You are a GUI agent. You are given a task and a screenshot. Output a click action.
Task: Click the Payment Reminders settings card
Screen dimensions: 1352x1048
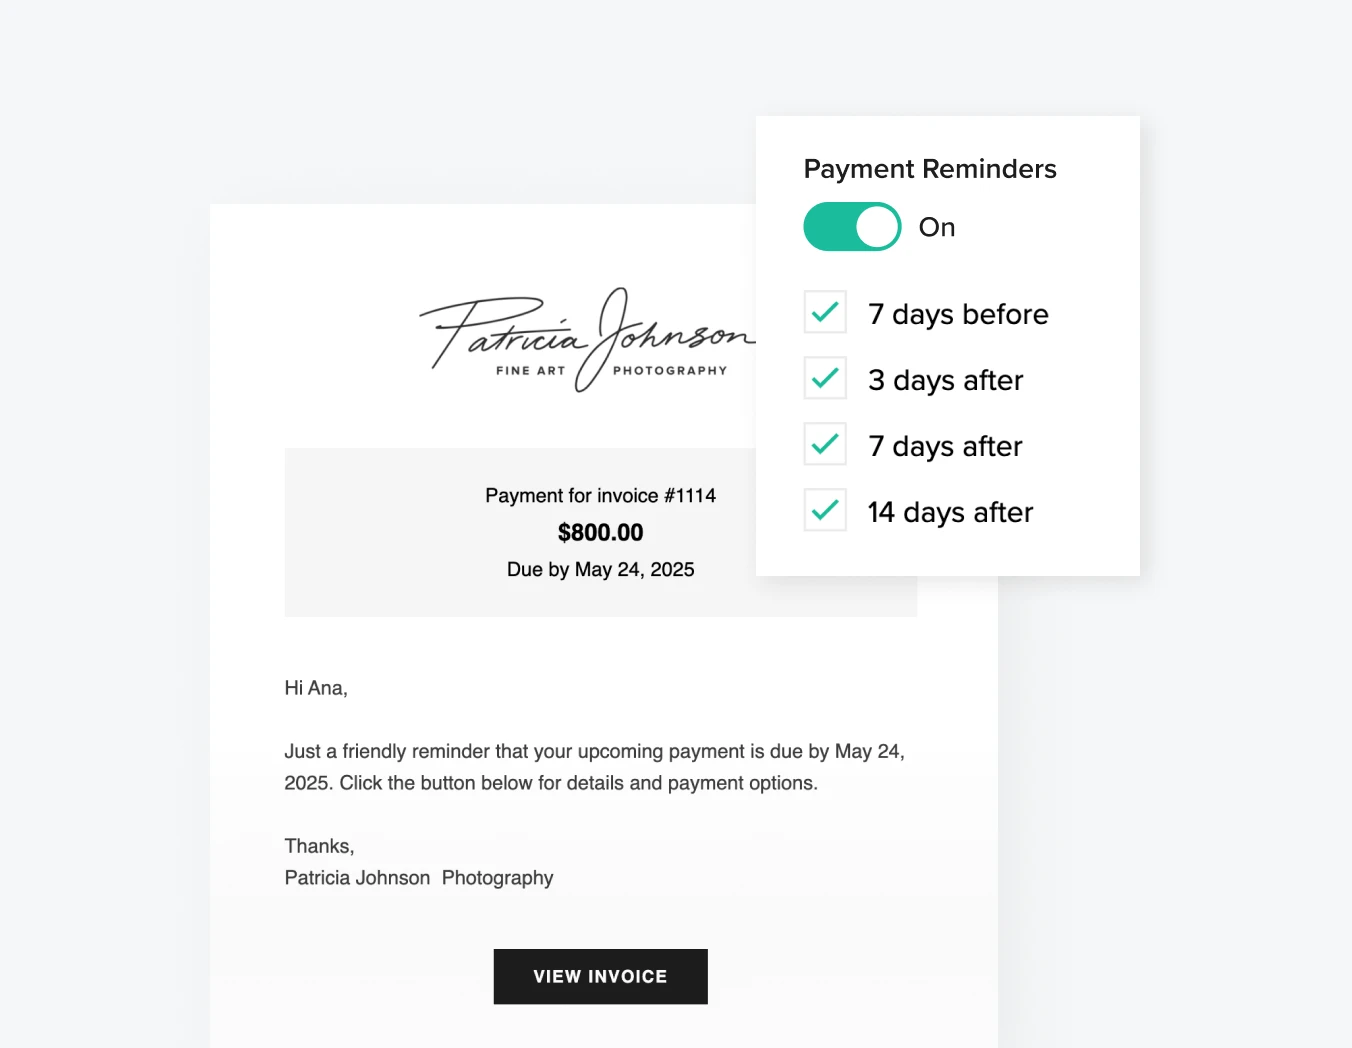(947, 345)
